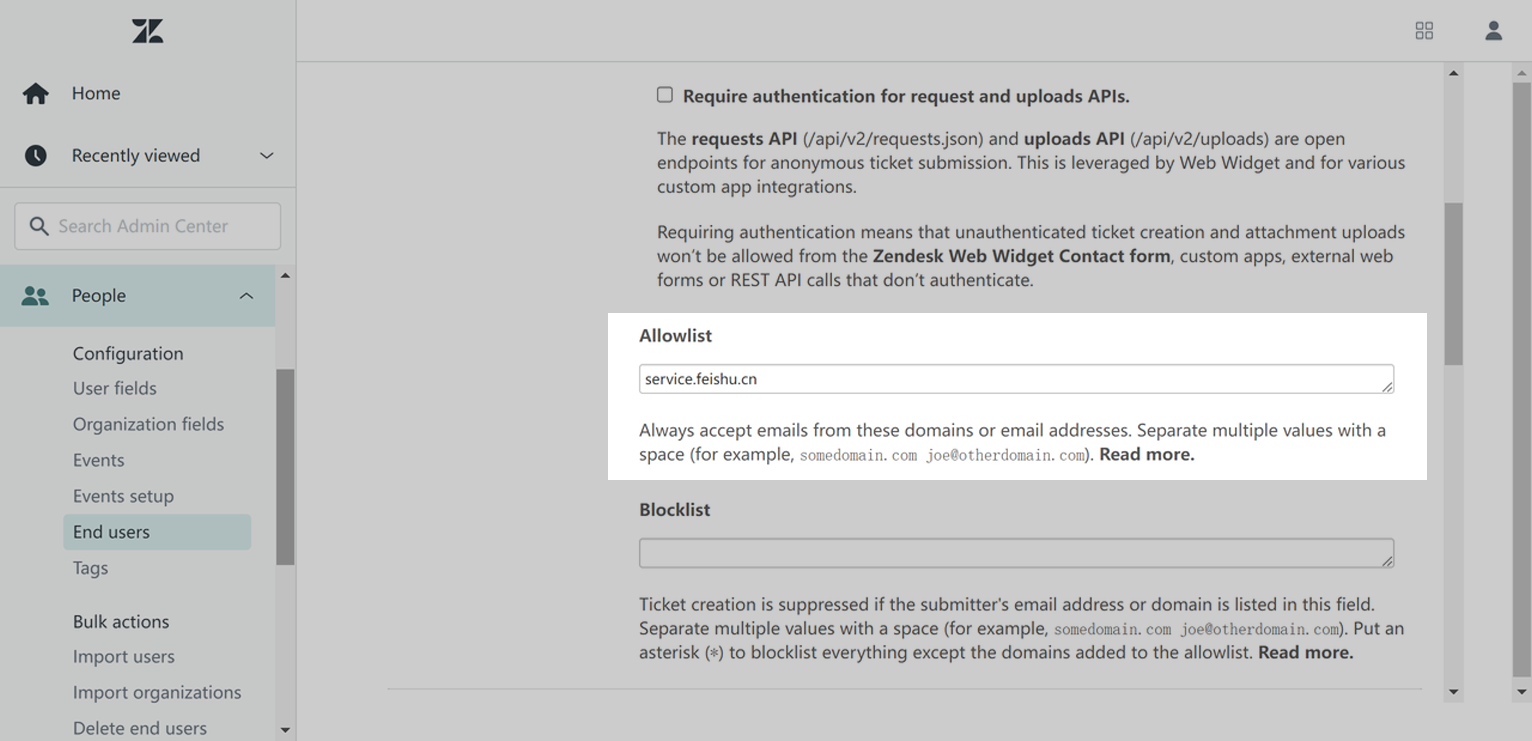Enable authentication for request and uploads APIs
The image size is (1532, 741).
[665, 94]
